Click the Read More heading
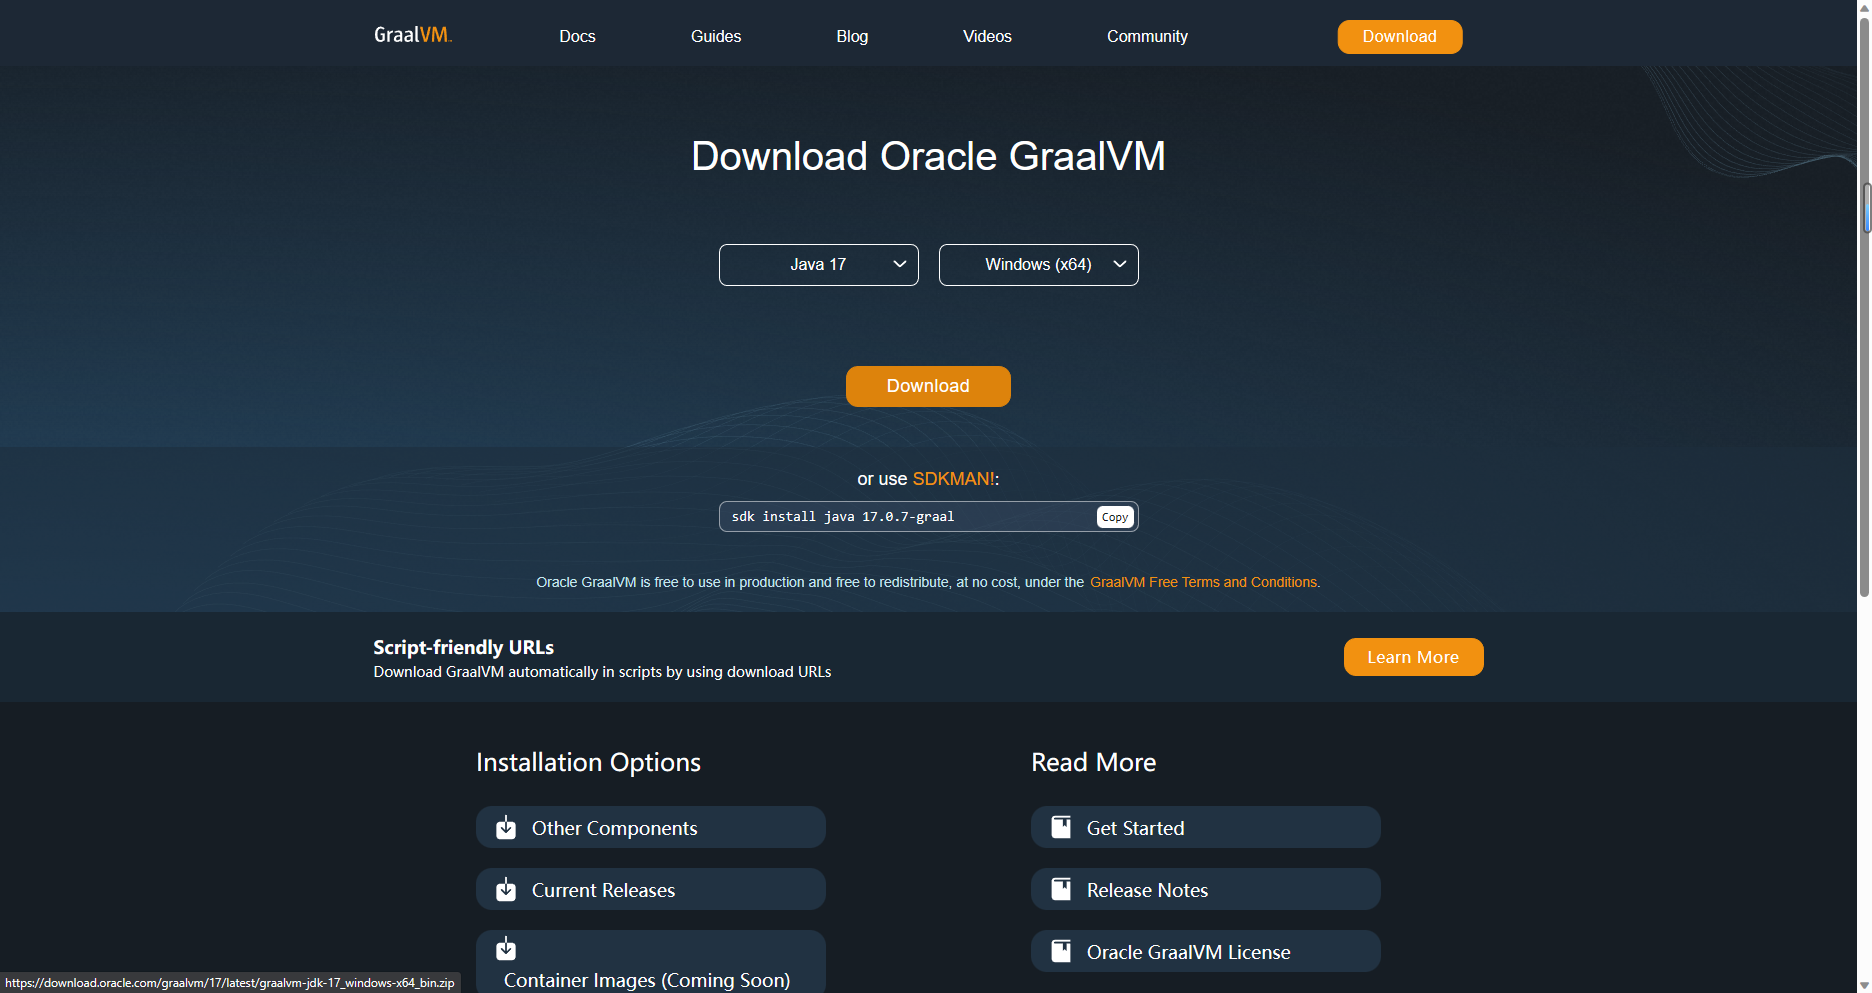Screen dimensions: 1872x993 pos(1093,762)
